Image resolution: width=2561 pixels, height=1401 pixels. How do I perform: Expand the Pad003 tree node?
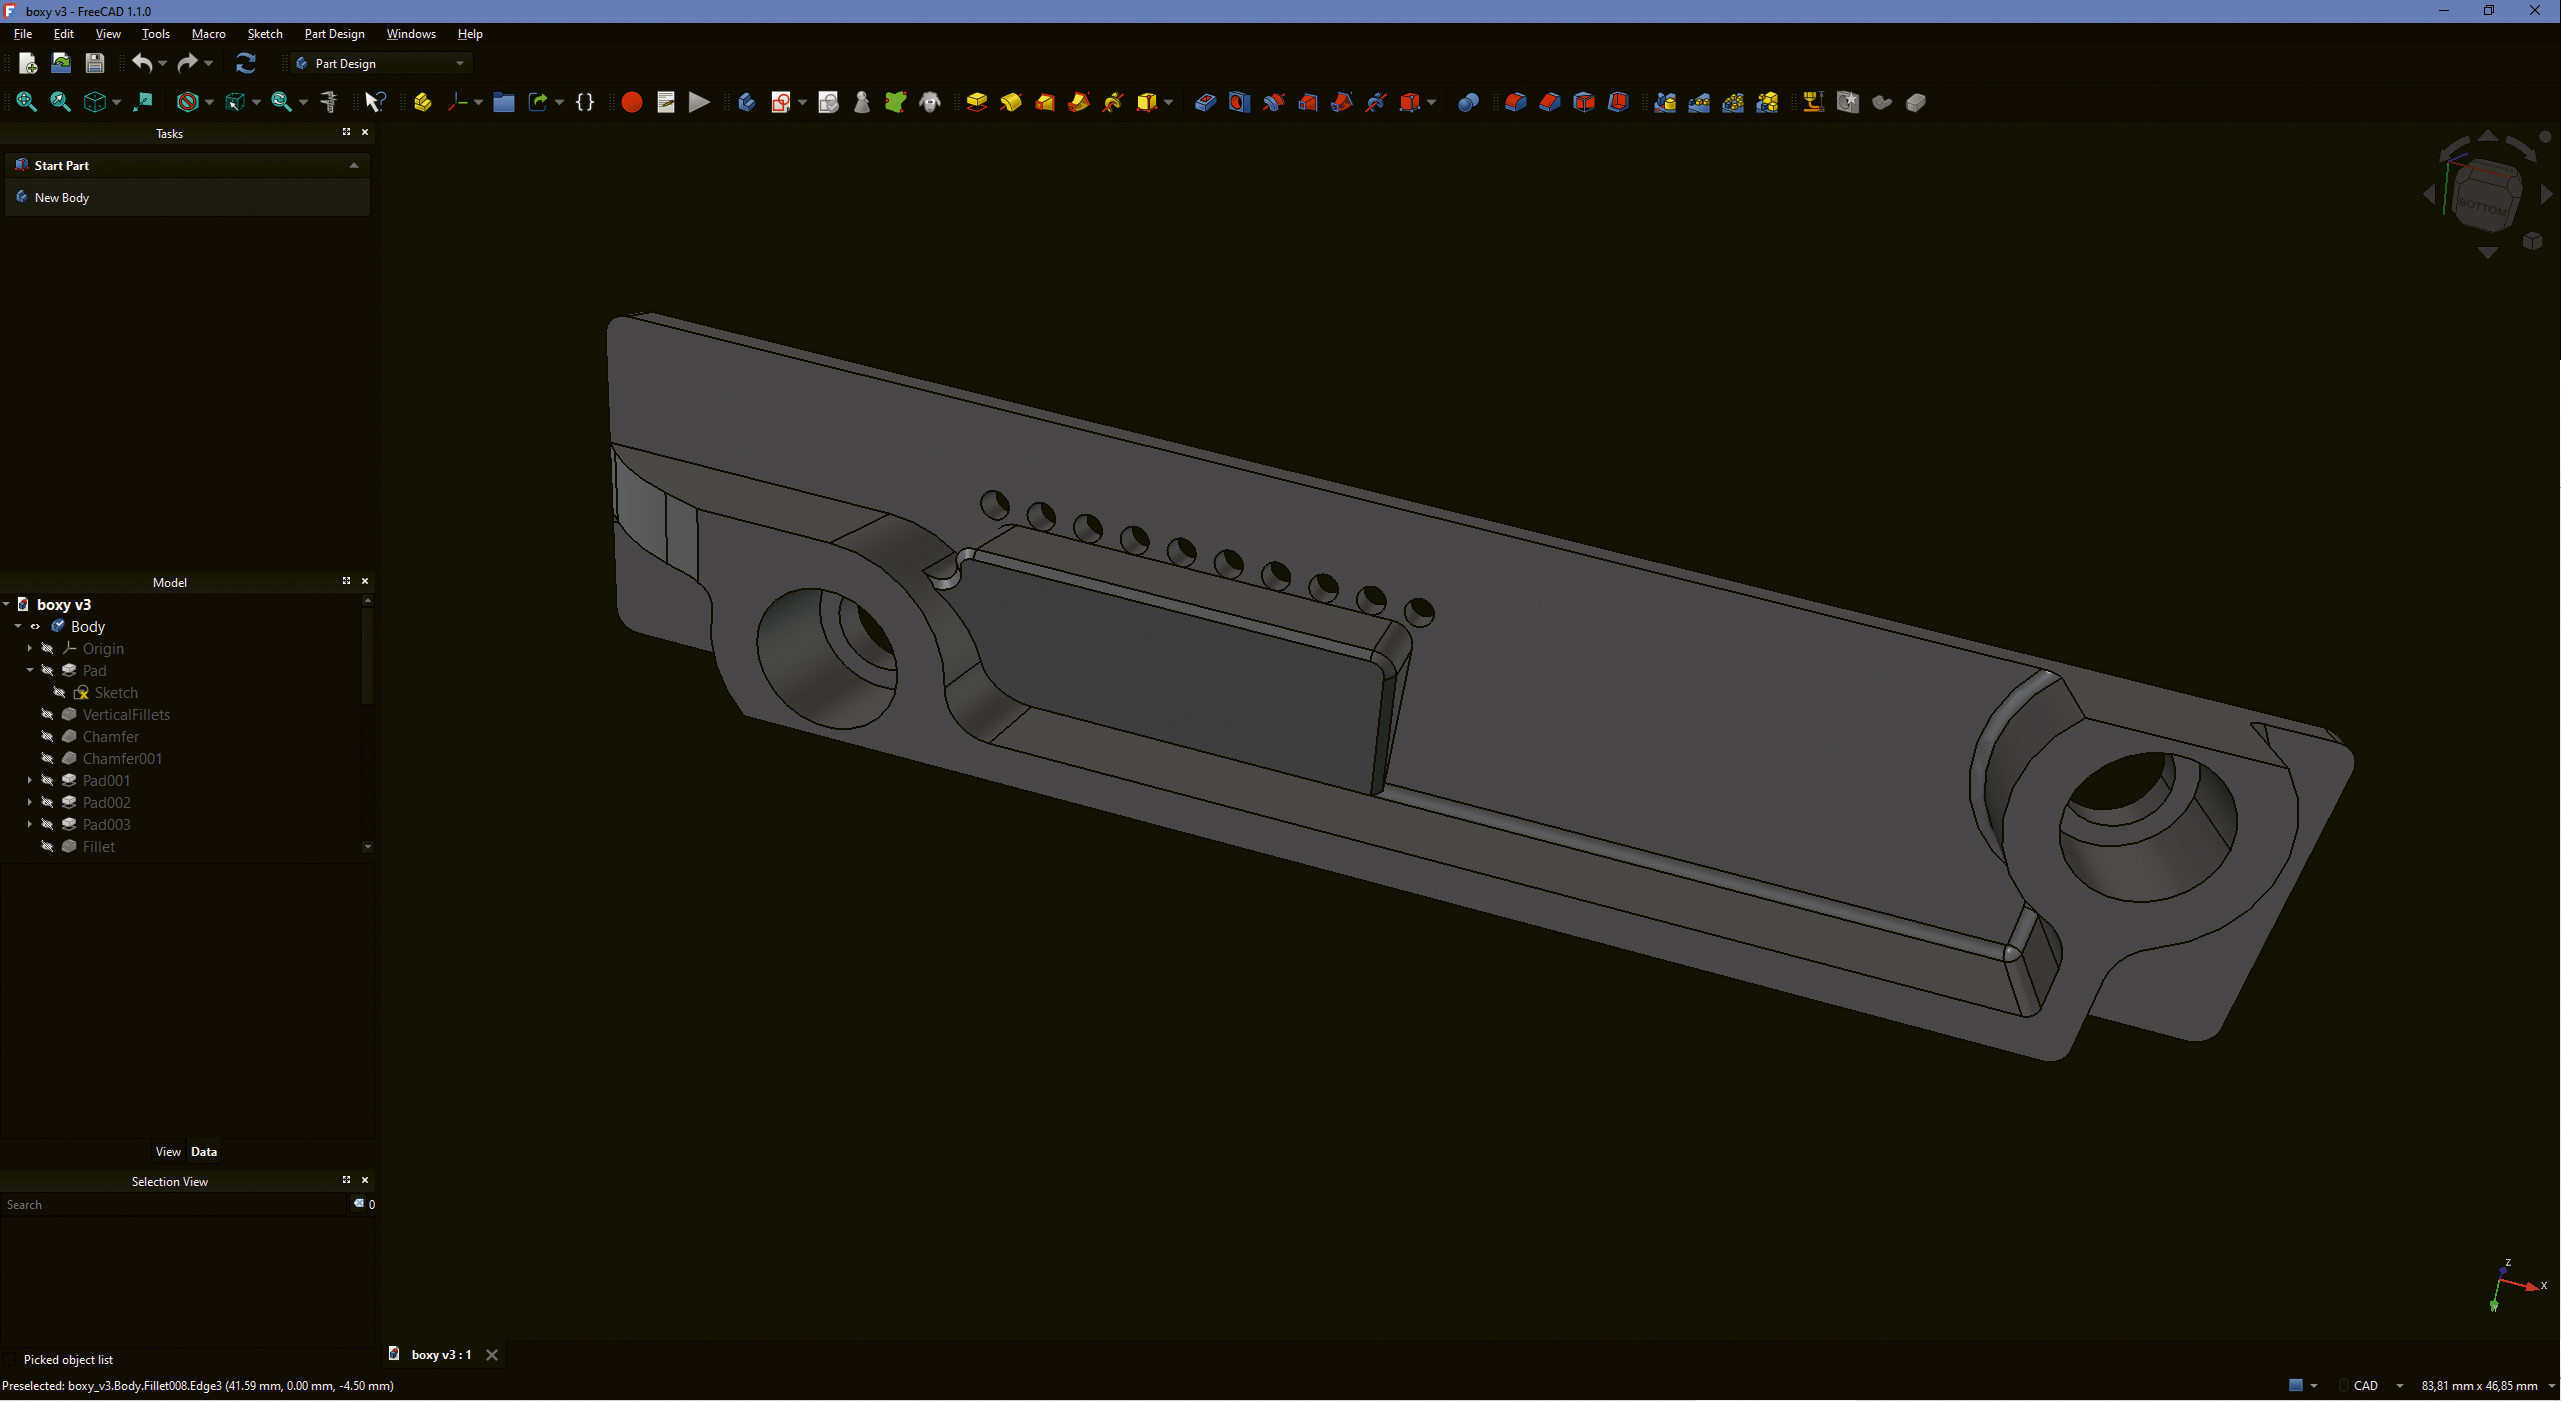[30, 825]
